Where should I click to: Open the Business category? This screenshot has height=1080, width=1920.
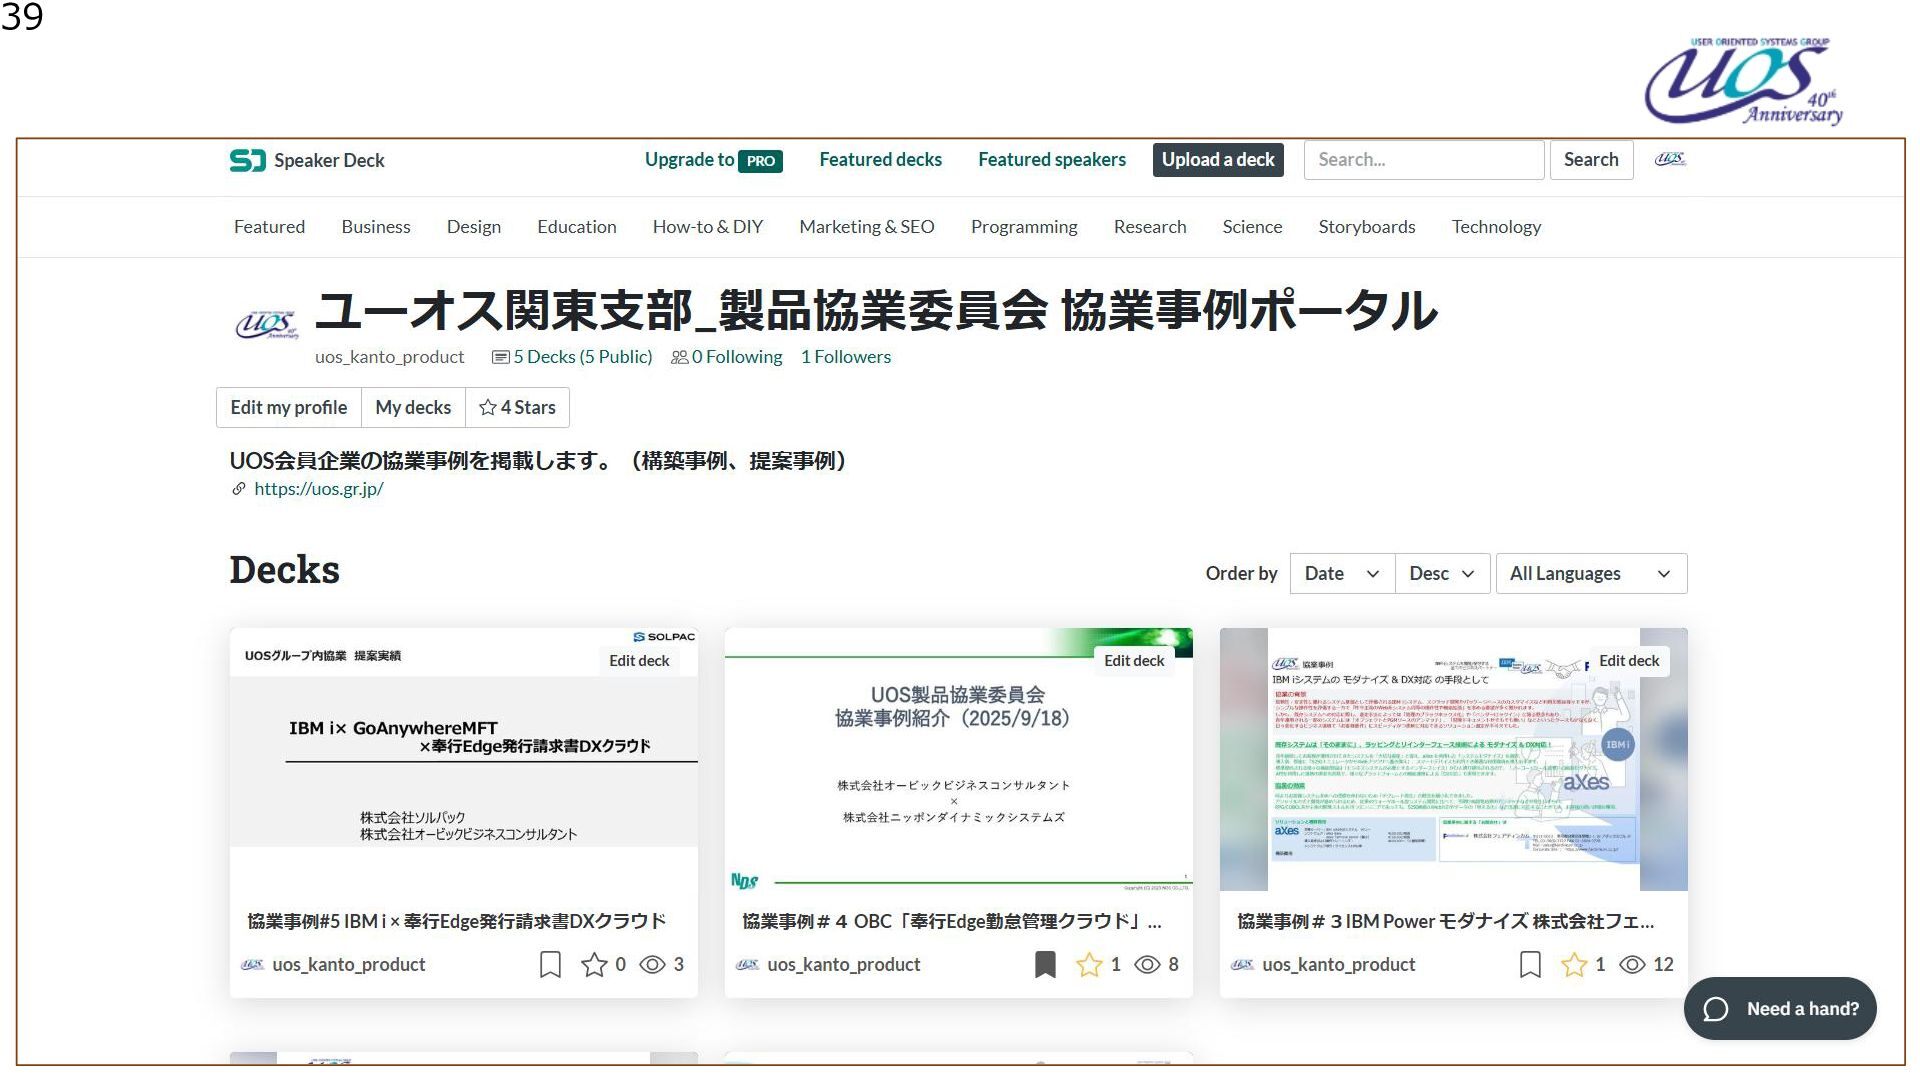[376, 227]
